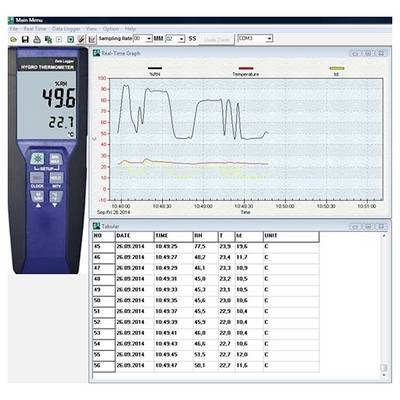Select row number 50 in the table

[x=104, y=301]
